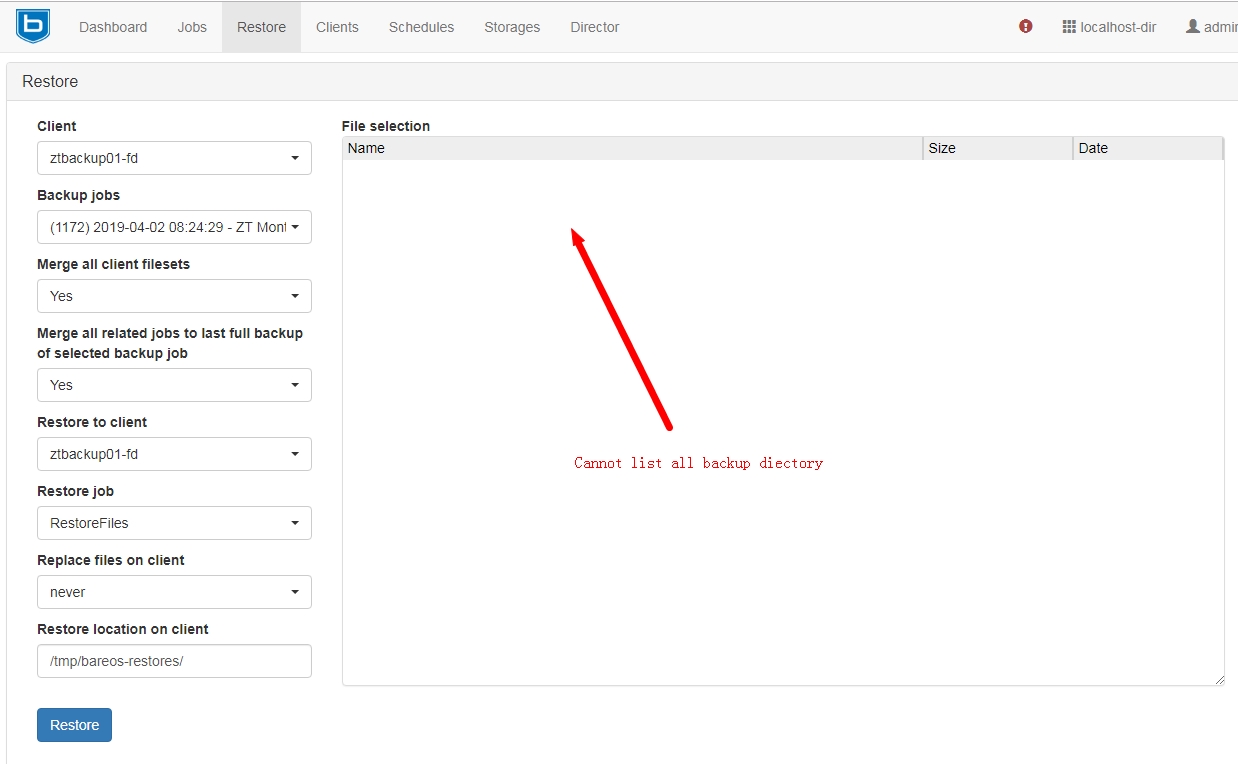Expand the Client dropdown
This screenshot has height=764, width=1238.
coord(174,158)
